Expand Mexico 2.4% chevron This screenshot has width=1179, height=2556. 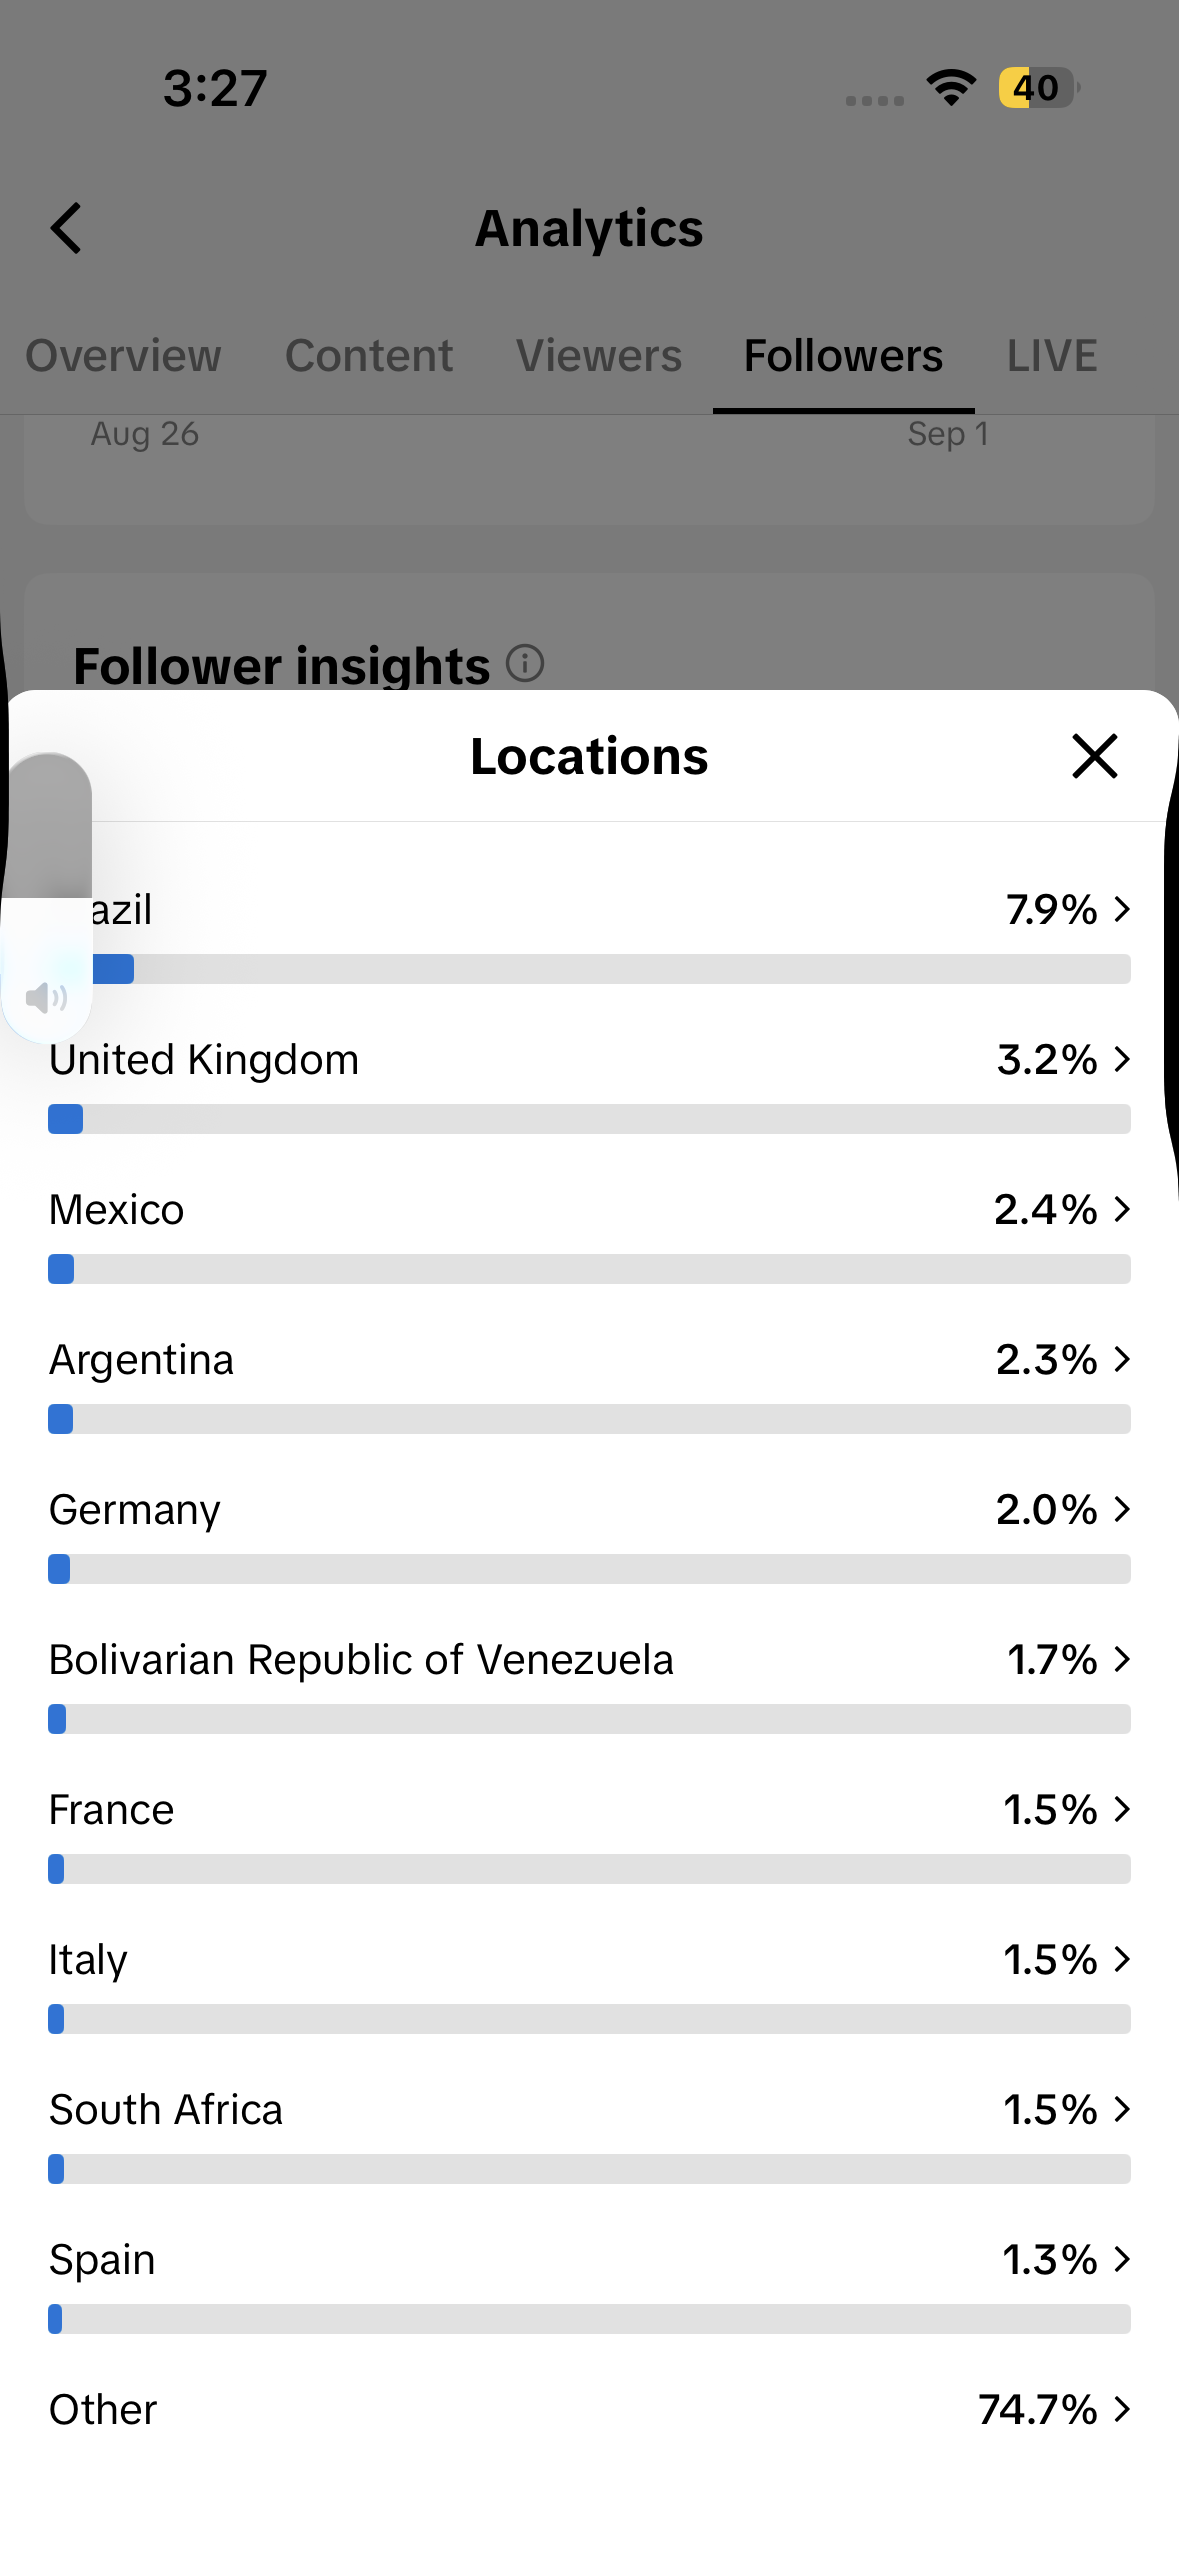tap(1122, 1209)
